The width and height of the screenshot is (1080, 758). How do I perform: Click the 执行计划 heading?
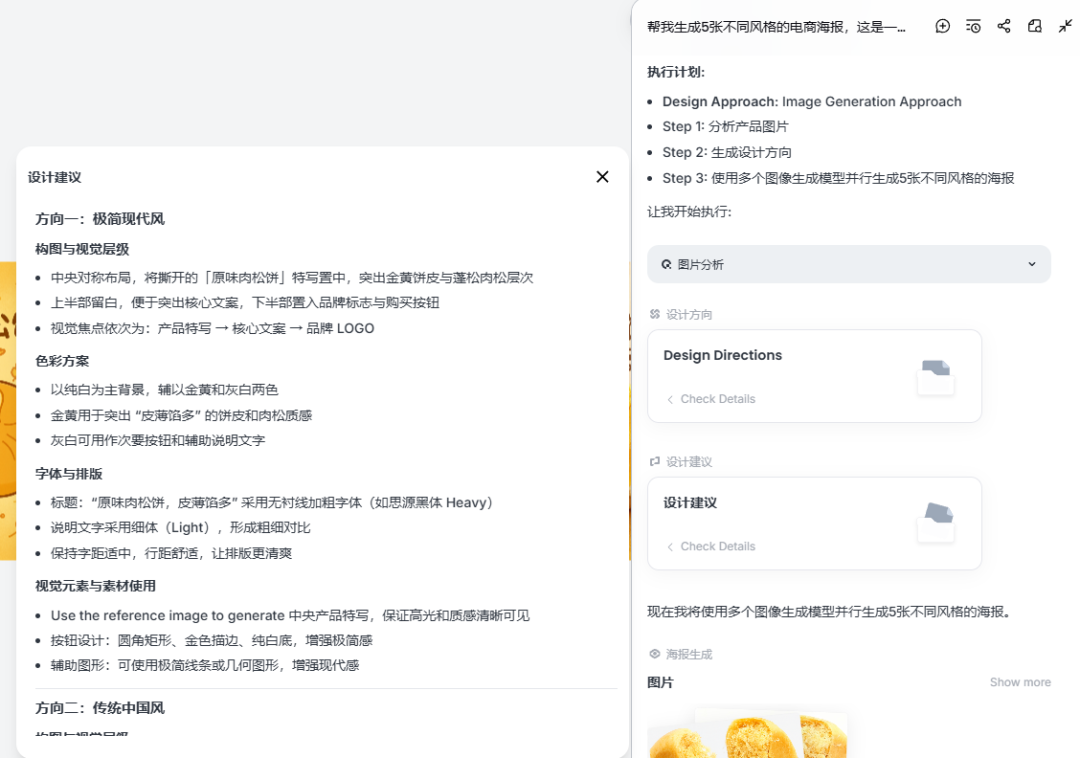(x=676, y=72)
